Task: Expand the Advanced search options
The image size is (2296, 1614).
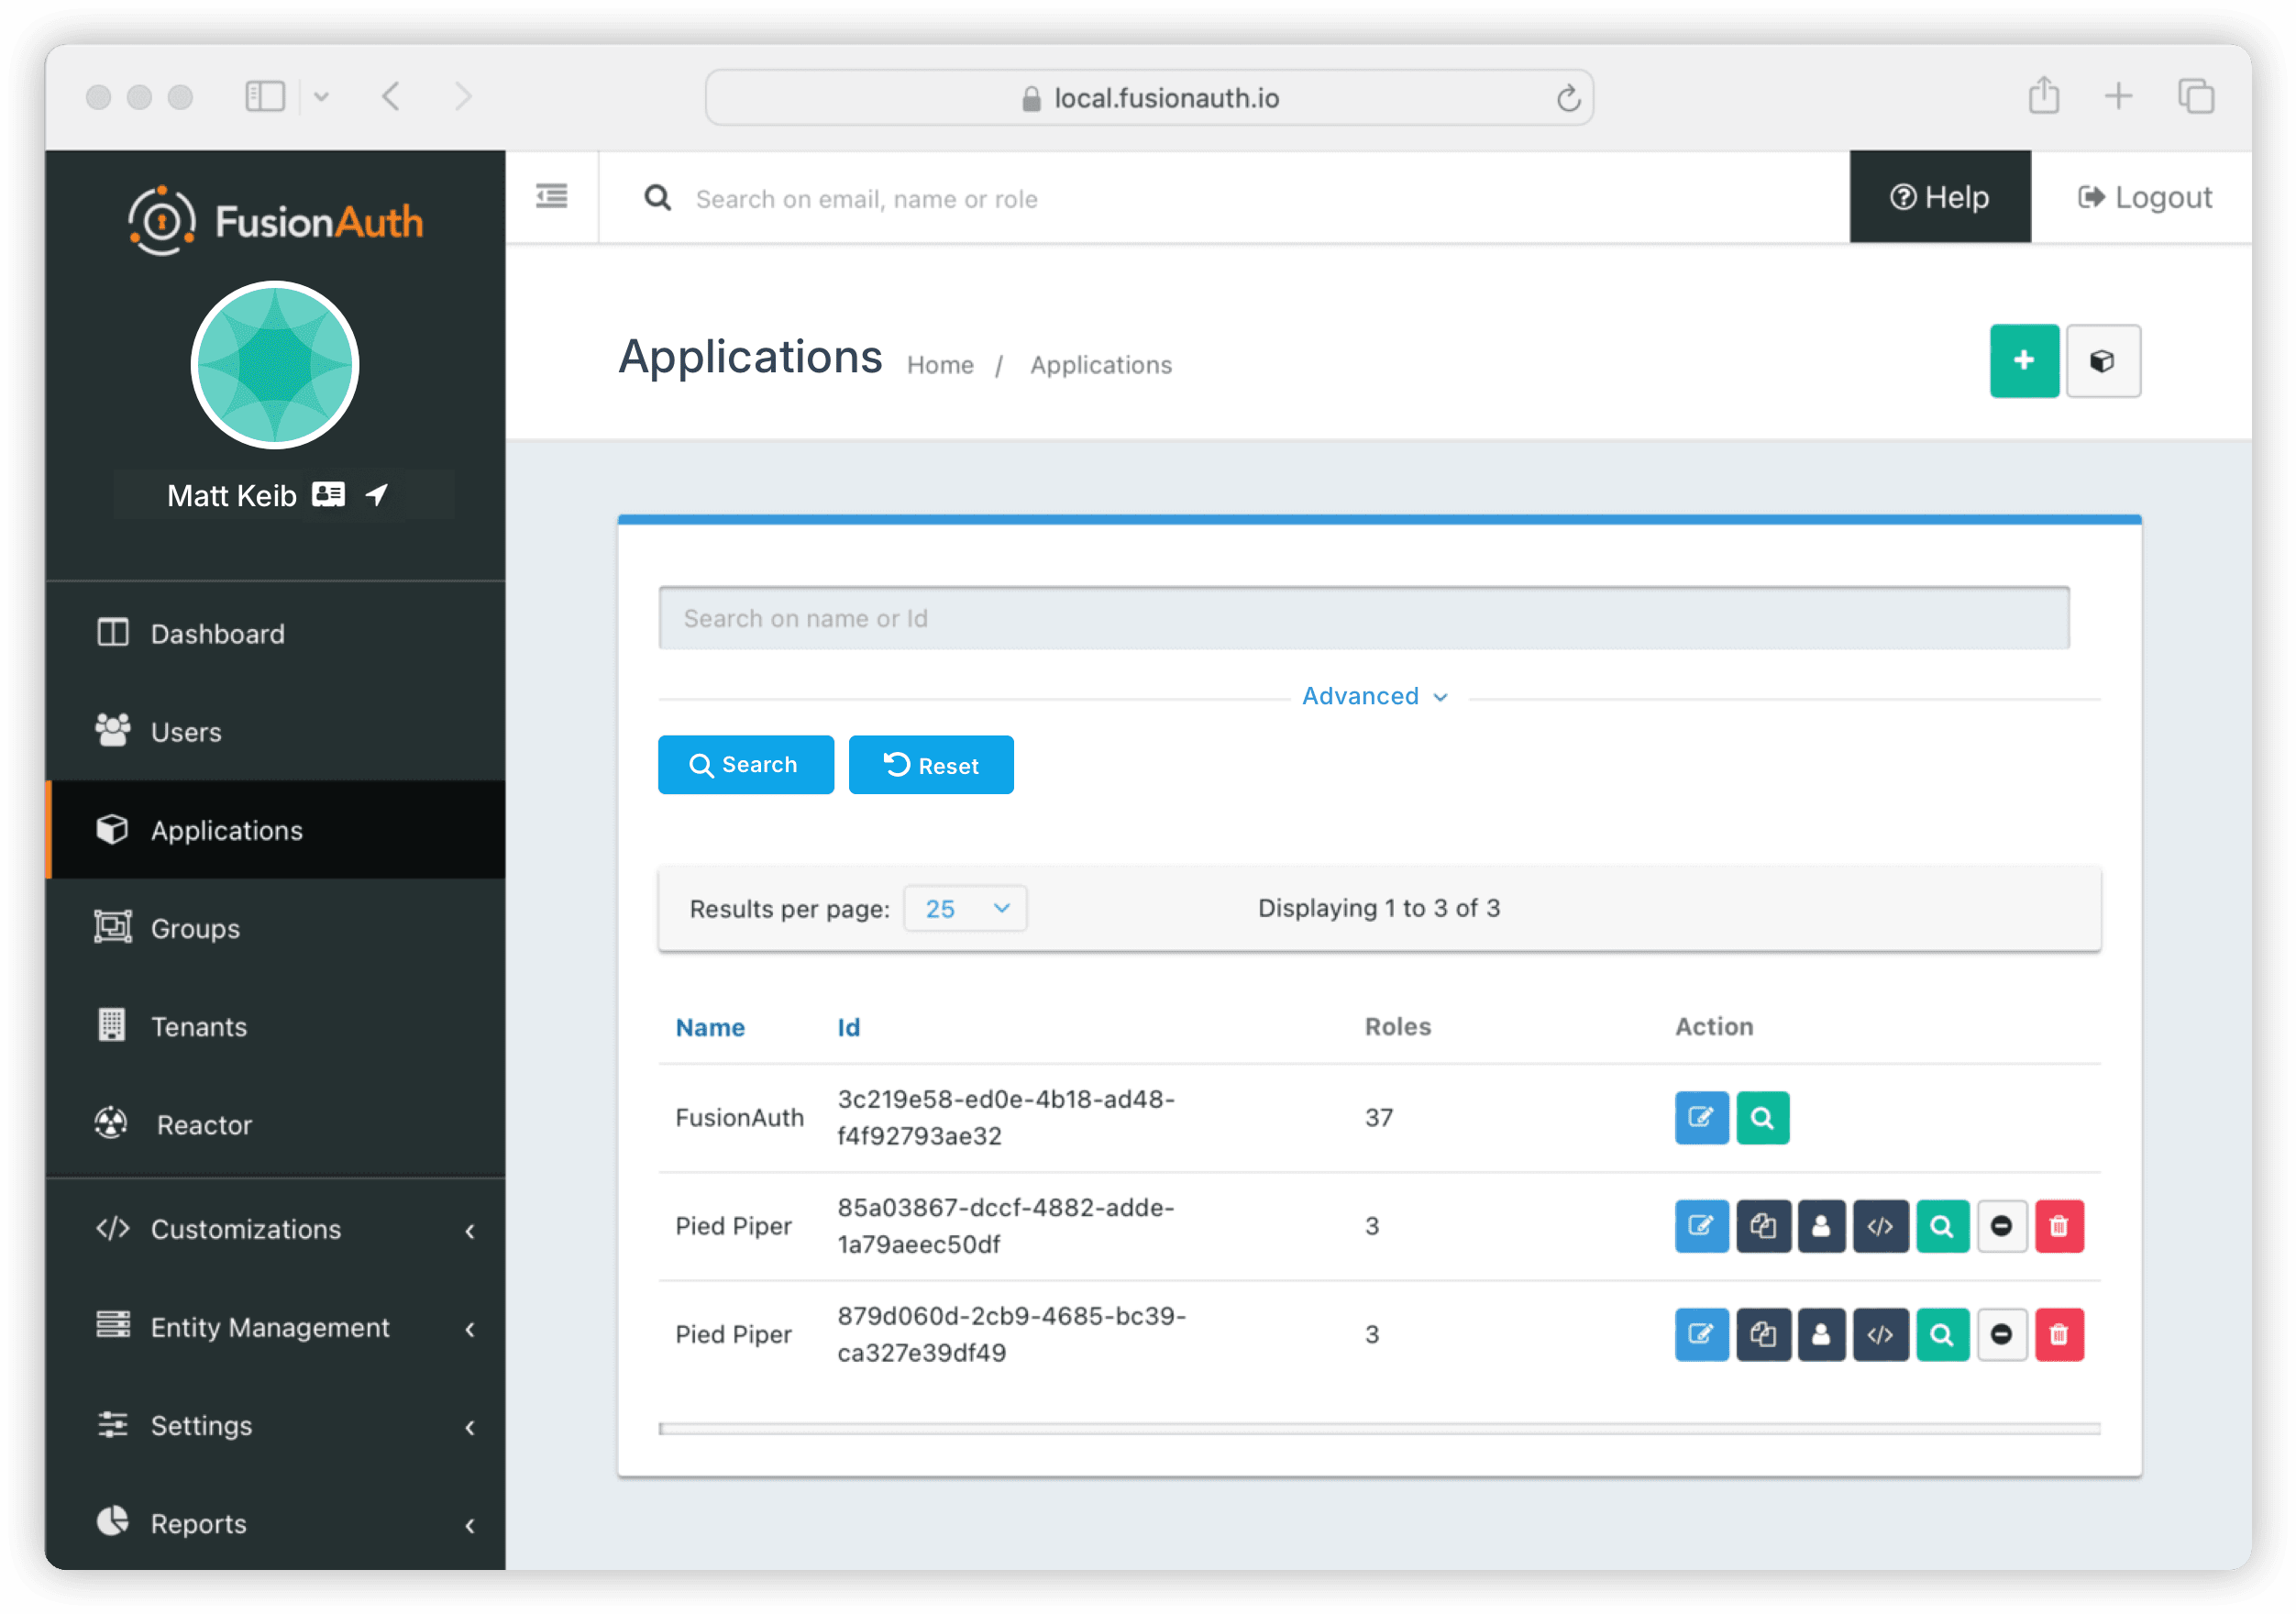Action: coord(1375,696)
